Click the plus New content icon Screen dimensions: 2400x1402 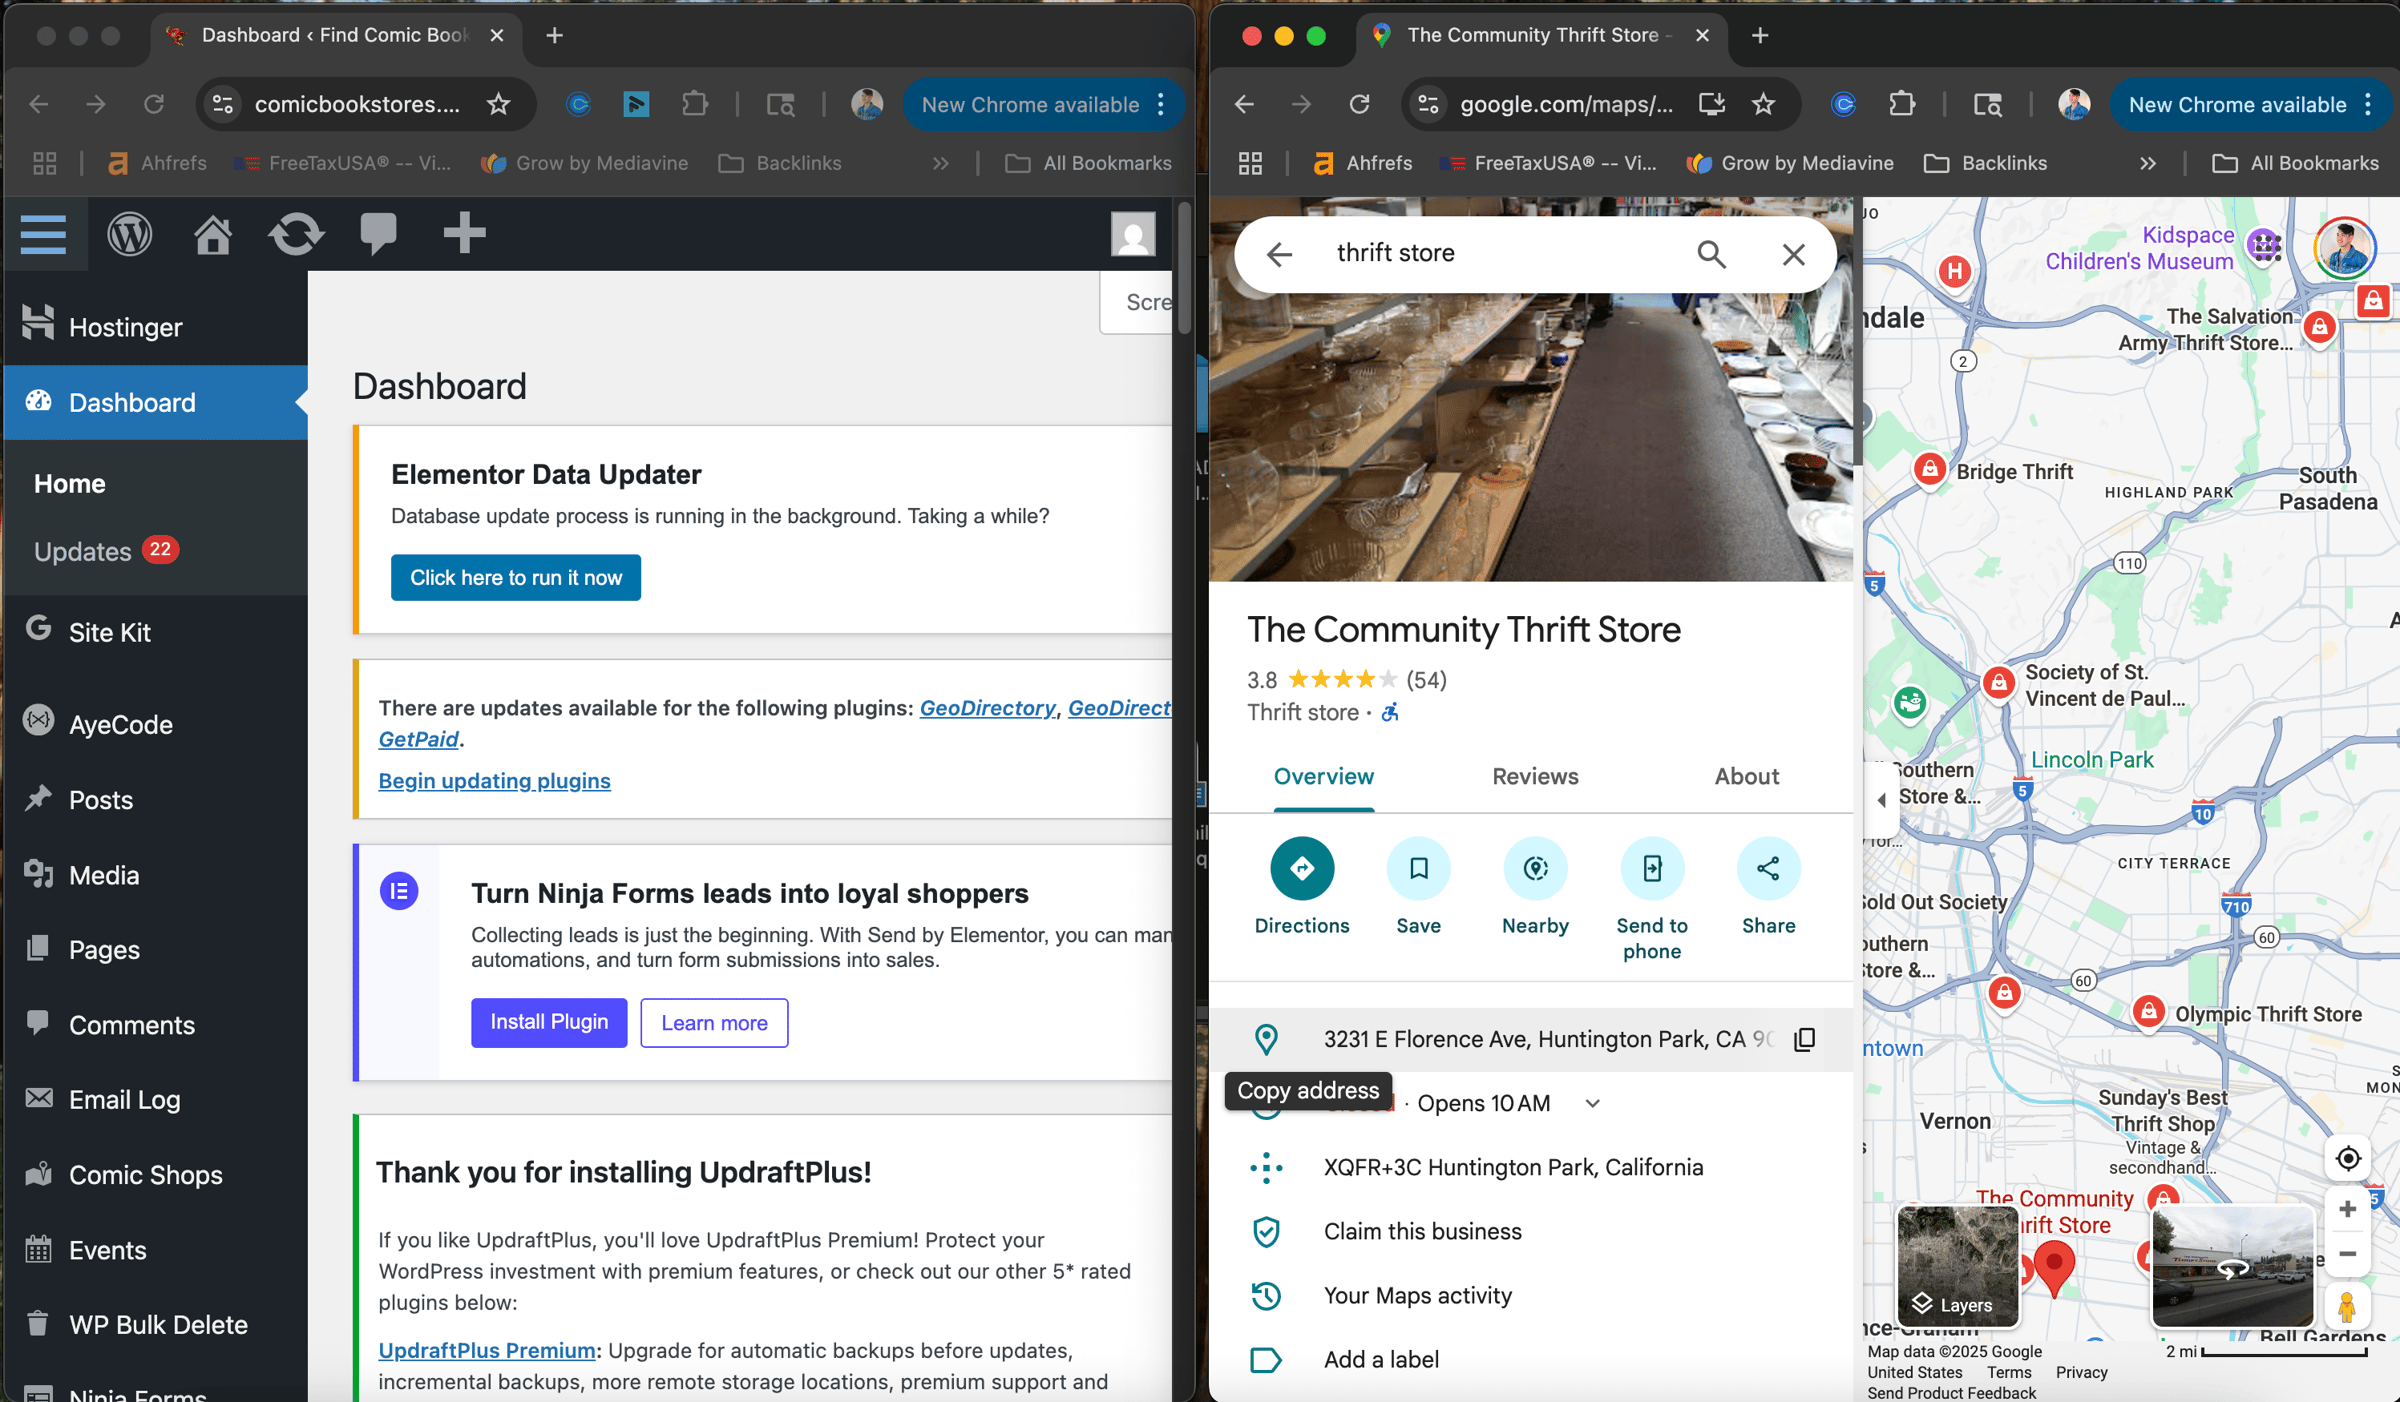[464, 234]
